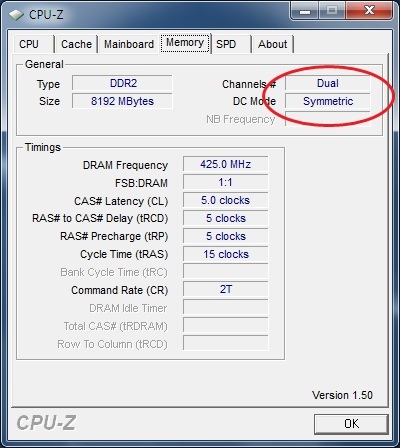Click the Command Rate value 2T
400x448 pixels.
[226, 289]
